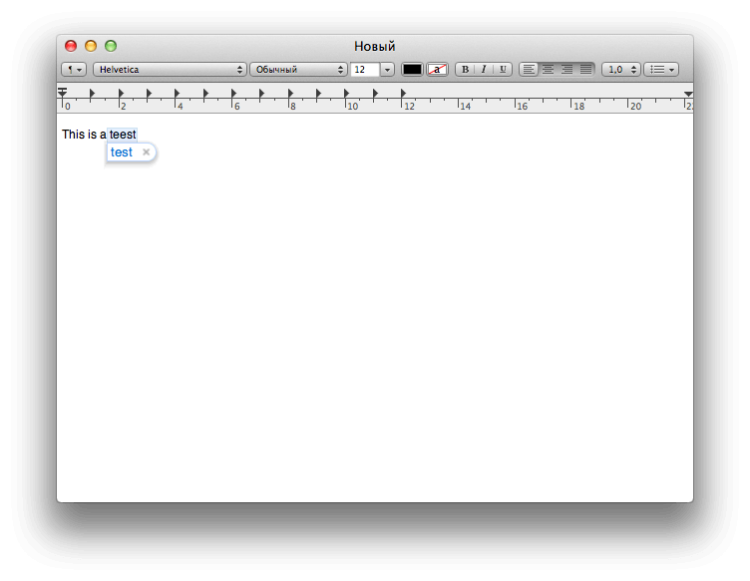Screen dimensions: 750x581
Task: Accept the suggested correction "test"
Action: point(121,152)
